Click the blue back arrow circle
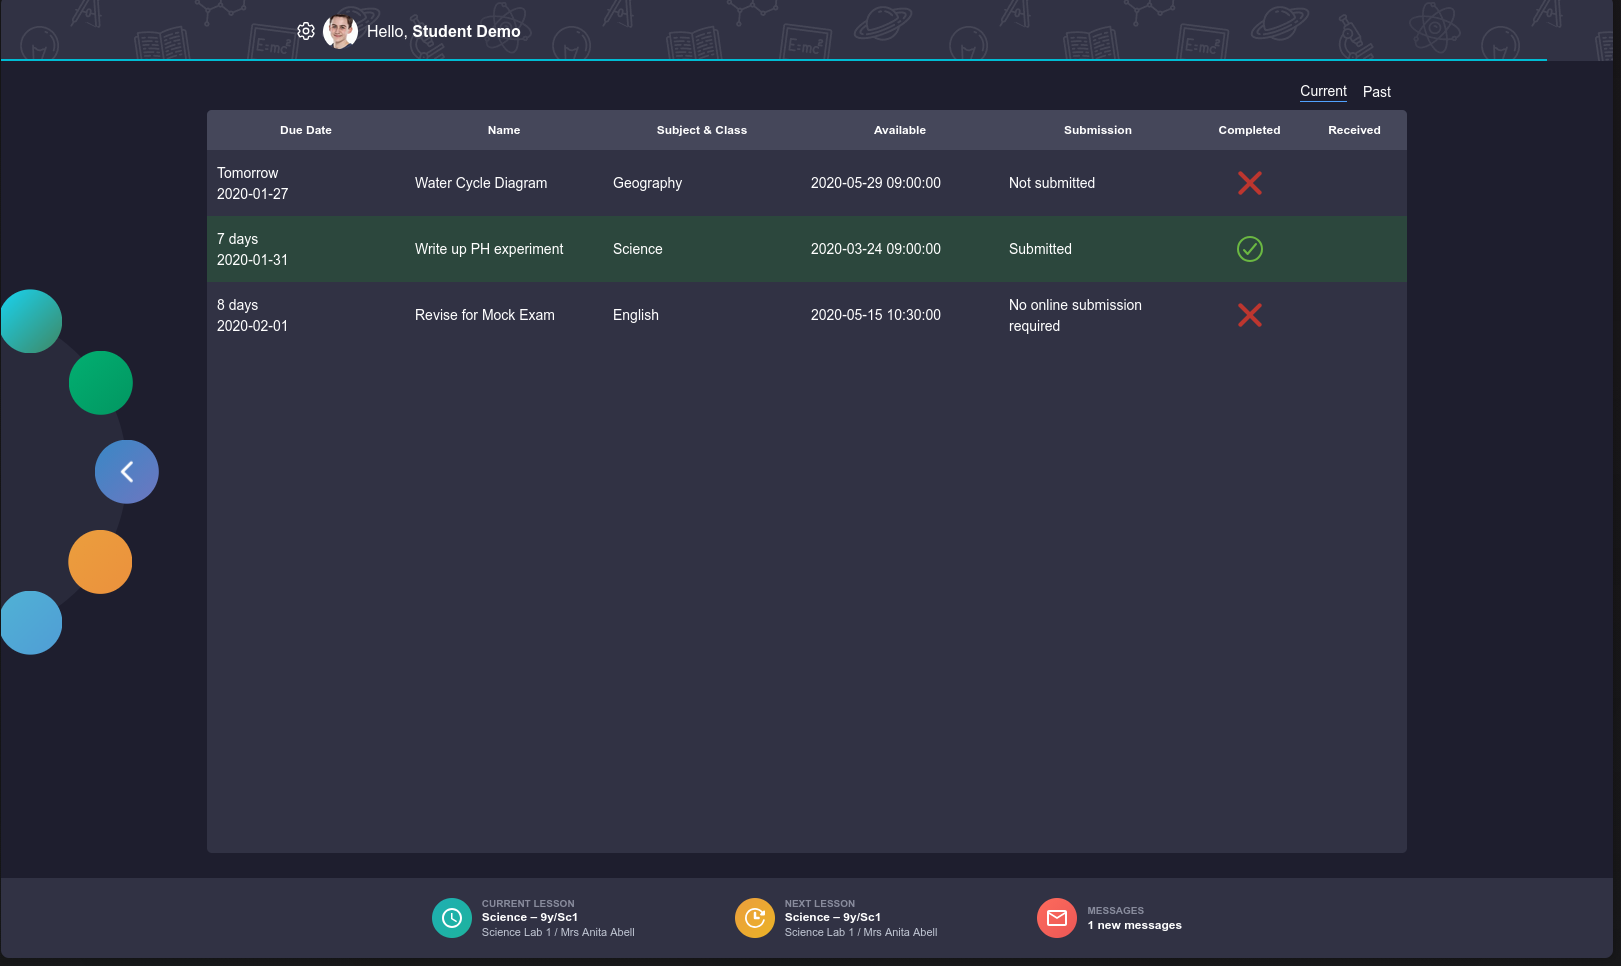1621x966 pixels. tap(127, 472)
